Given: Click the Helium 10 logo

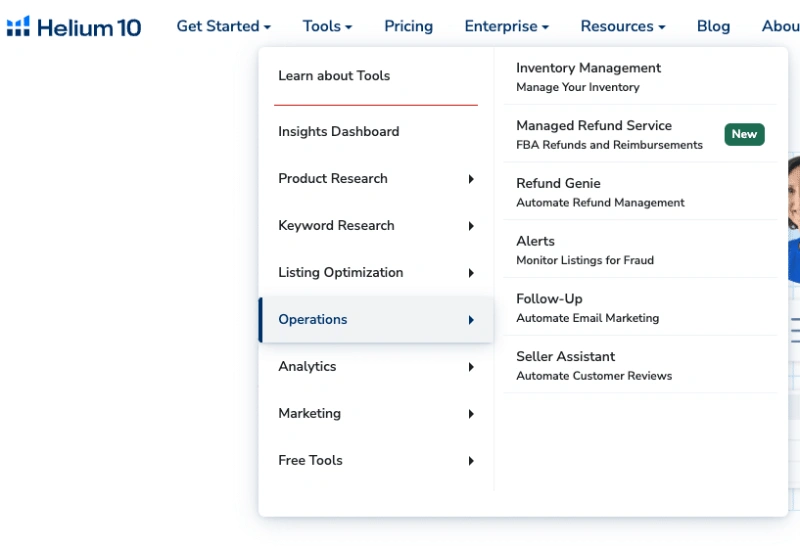Looking at the screenshot, I should [74, 27].
